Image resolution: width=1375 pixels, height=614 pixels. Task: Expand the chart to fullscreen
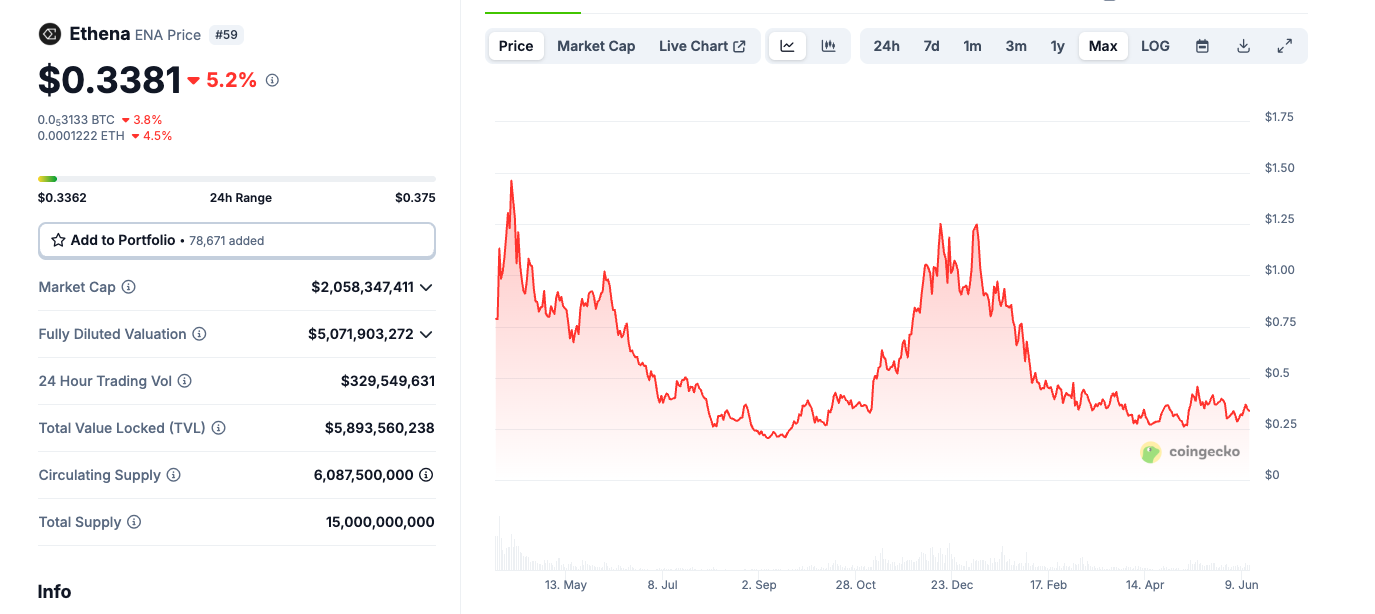pos(1284,45)
